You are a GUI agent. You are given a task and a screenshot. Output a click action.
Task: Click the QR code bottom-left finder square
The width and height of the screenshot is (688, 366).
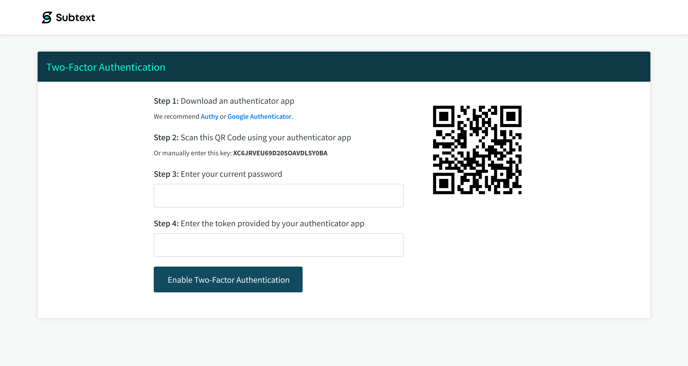(444, 183)
